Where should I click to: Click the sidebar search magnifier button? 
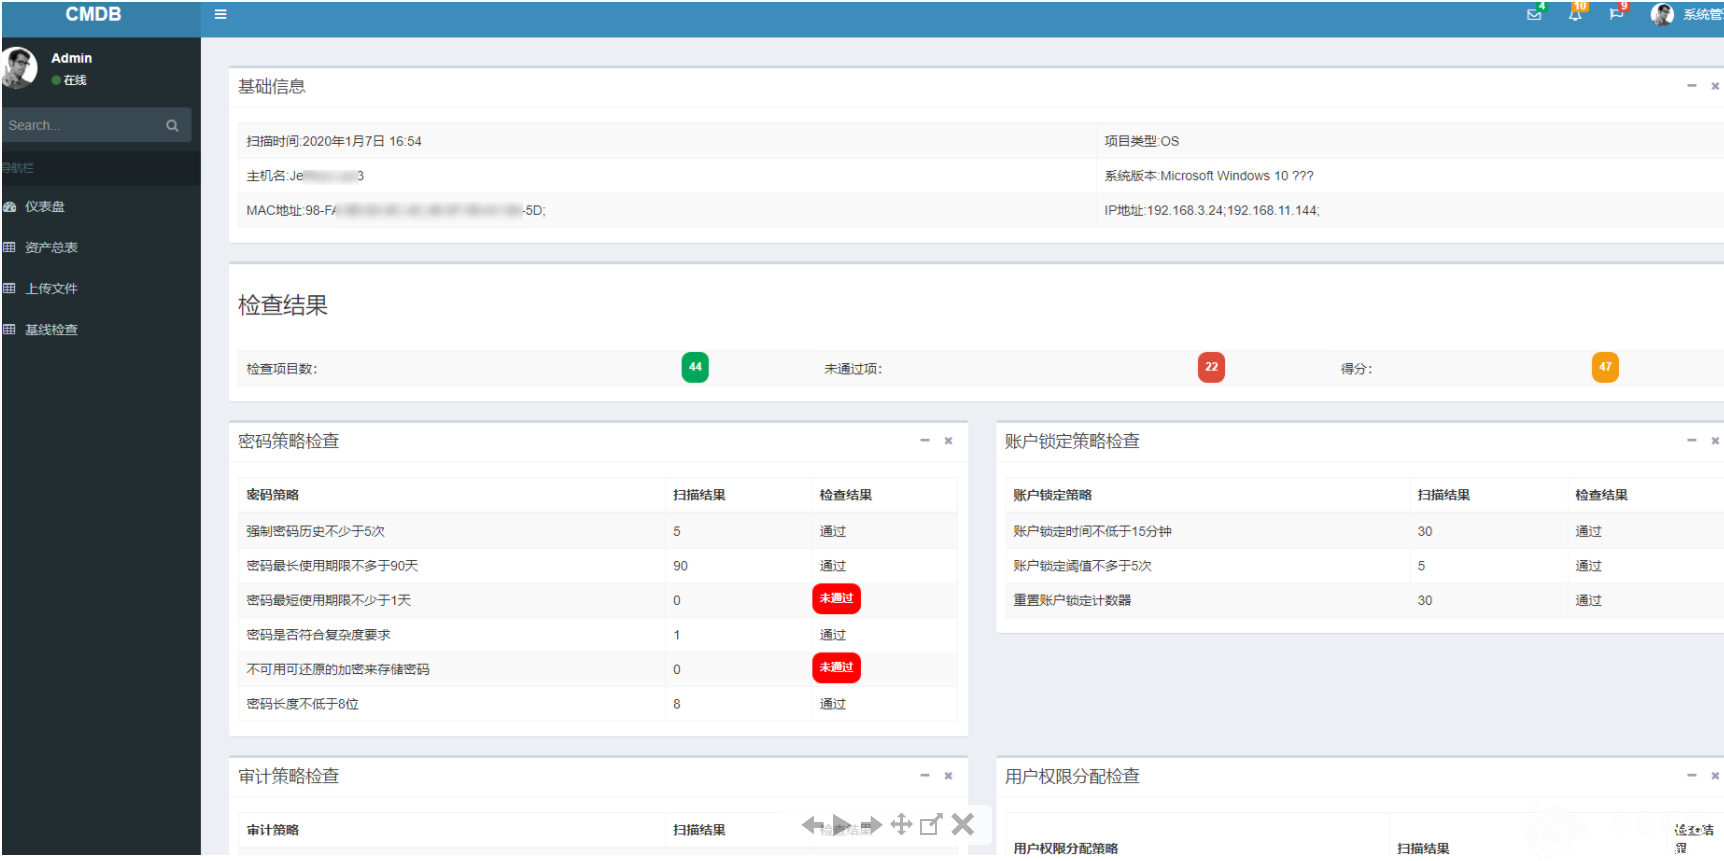(x=172, y=126)
